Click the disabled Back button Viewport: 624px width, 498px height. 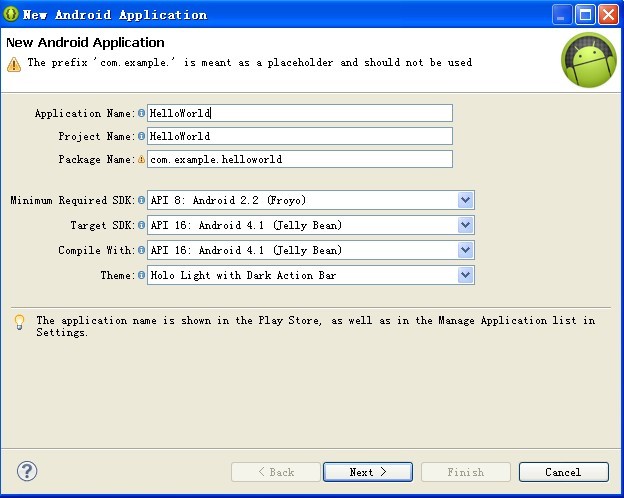(276, 472)
